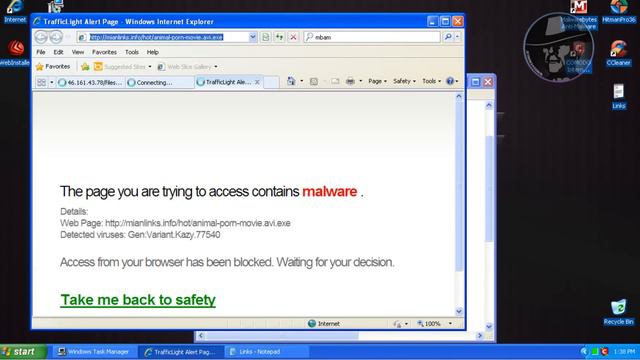Open the File menu

tap(41, 52)
